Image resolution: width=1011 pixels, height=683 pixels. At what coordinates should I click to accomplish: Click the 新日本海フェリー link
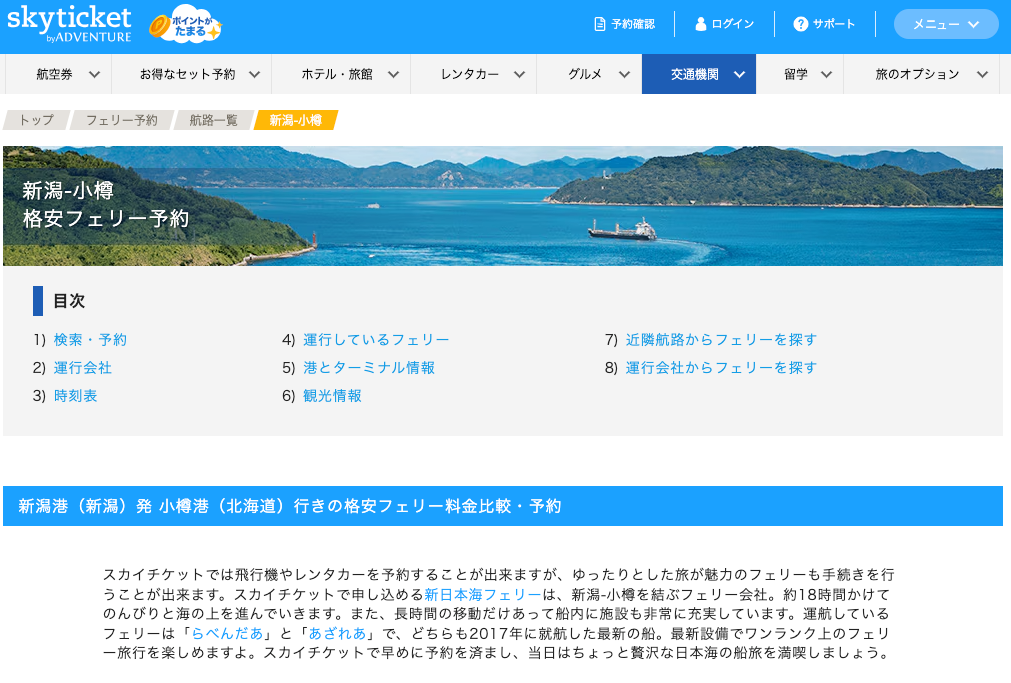pos(482,594)
